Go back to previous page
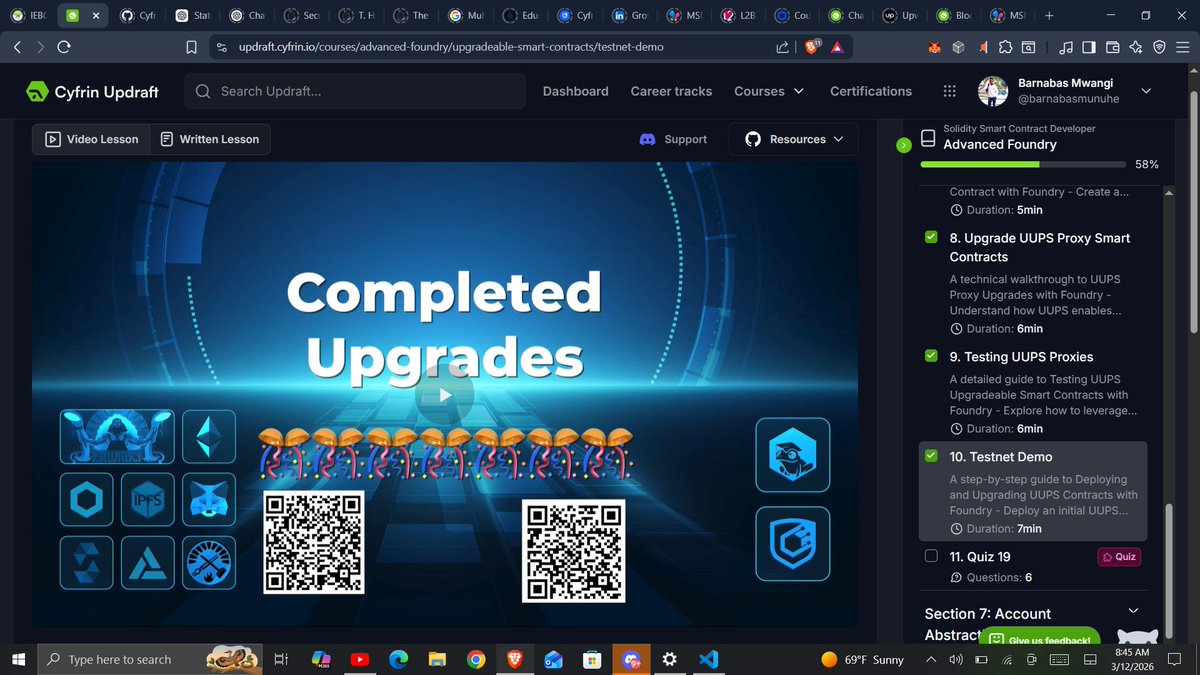 point(19,47)
